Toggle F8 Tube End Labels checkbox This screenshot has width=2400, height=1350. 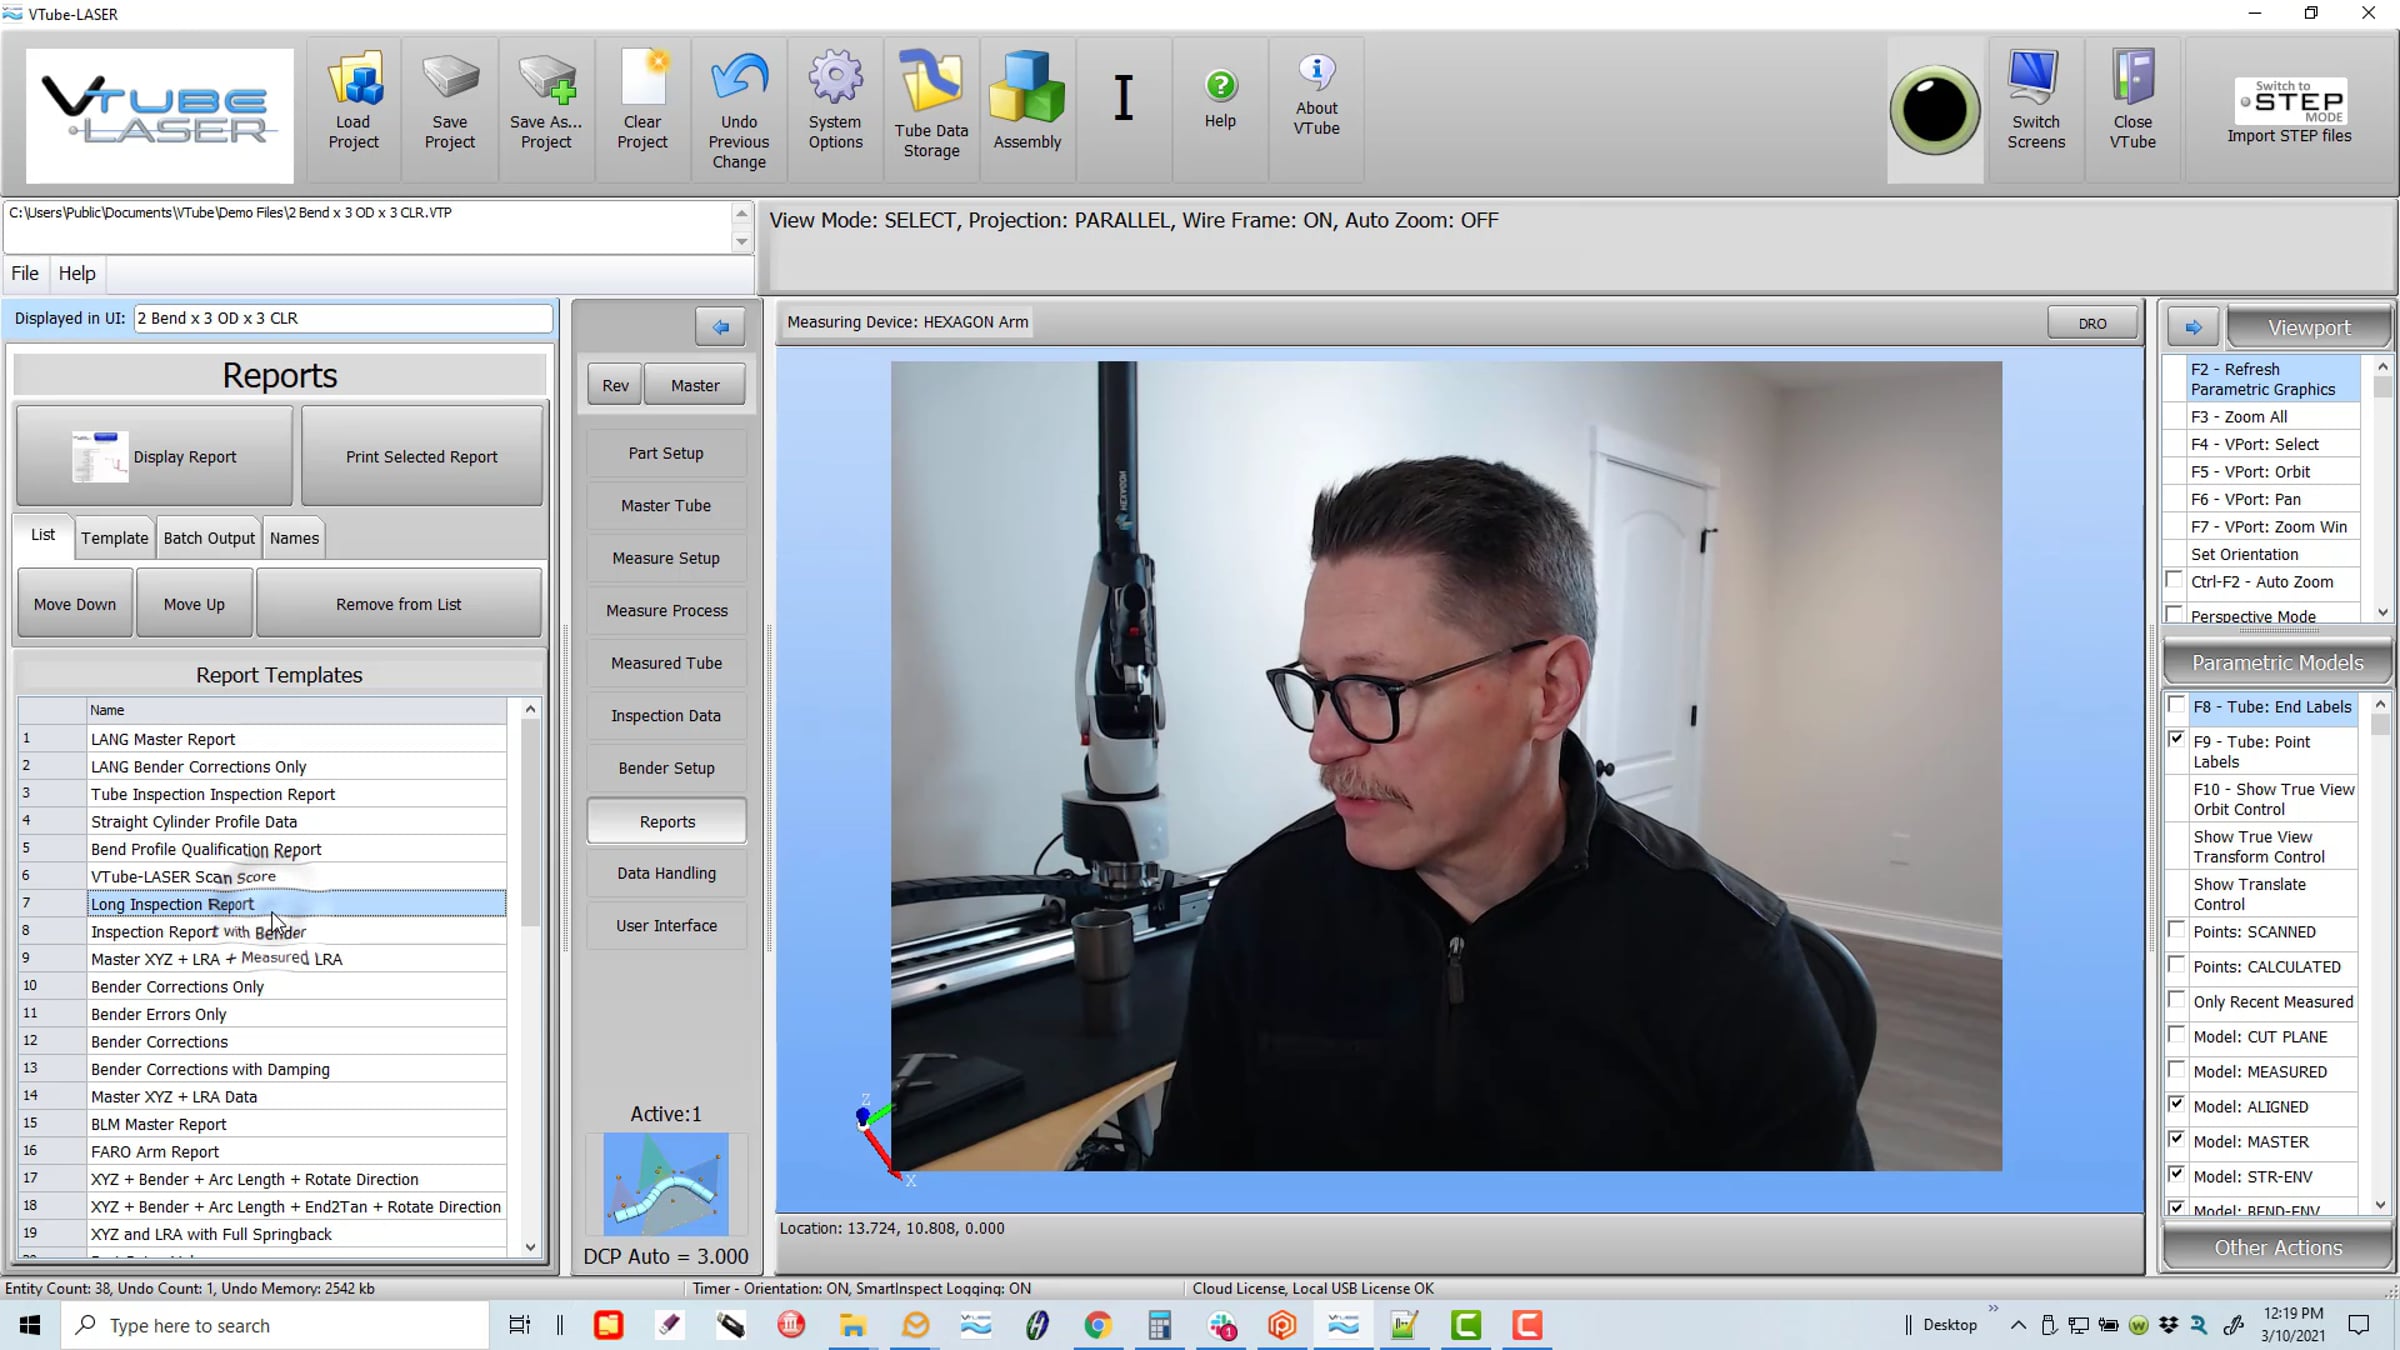click(x=2176, y=706)
